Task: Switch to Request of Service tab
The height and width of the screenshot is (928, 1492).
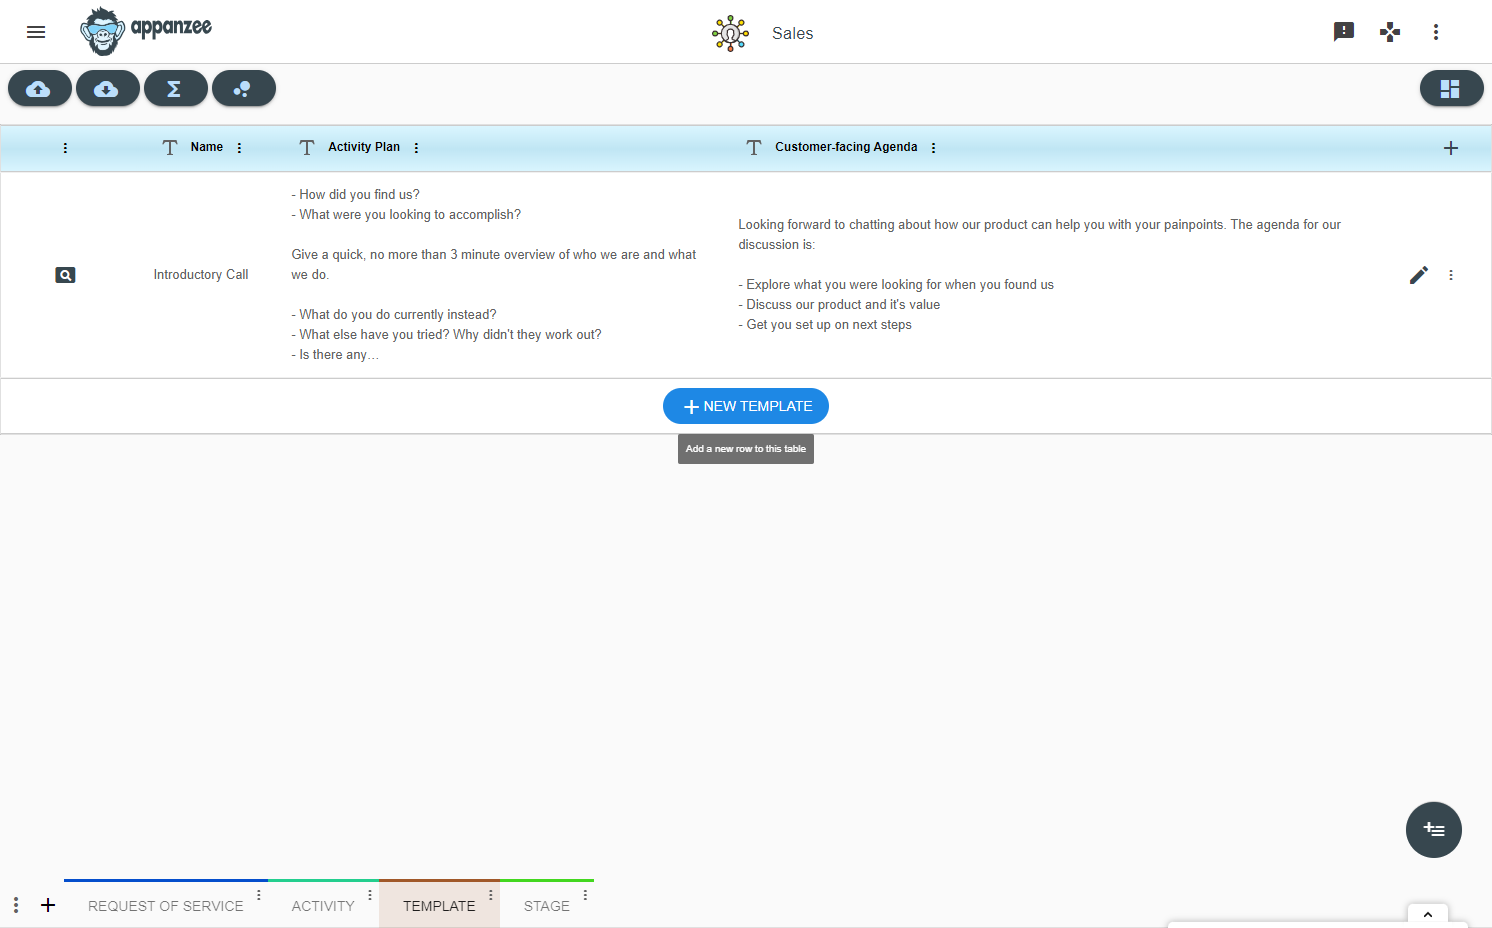Action: [166, 905]
